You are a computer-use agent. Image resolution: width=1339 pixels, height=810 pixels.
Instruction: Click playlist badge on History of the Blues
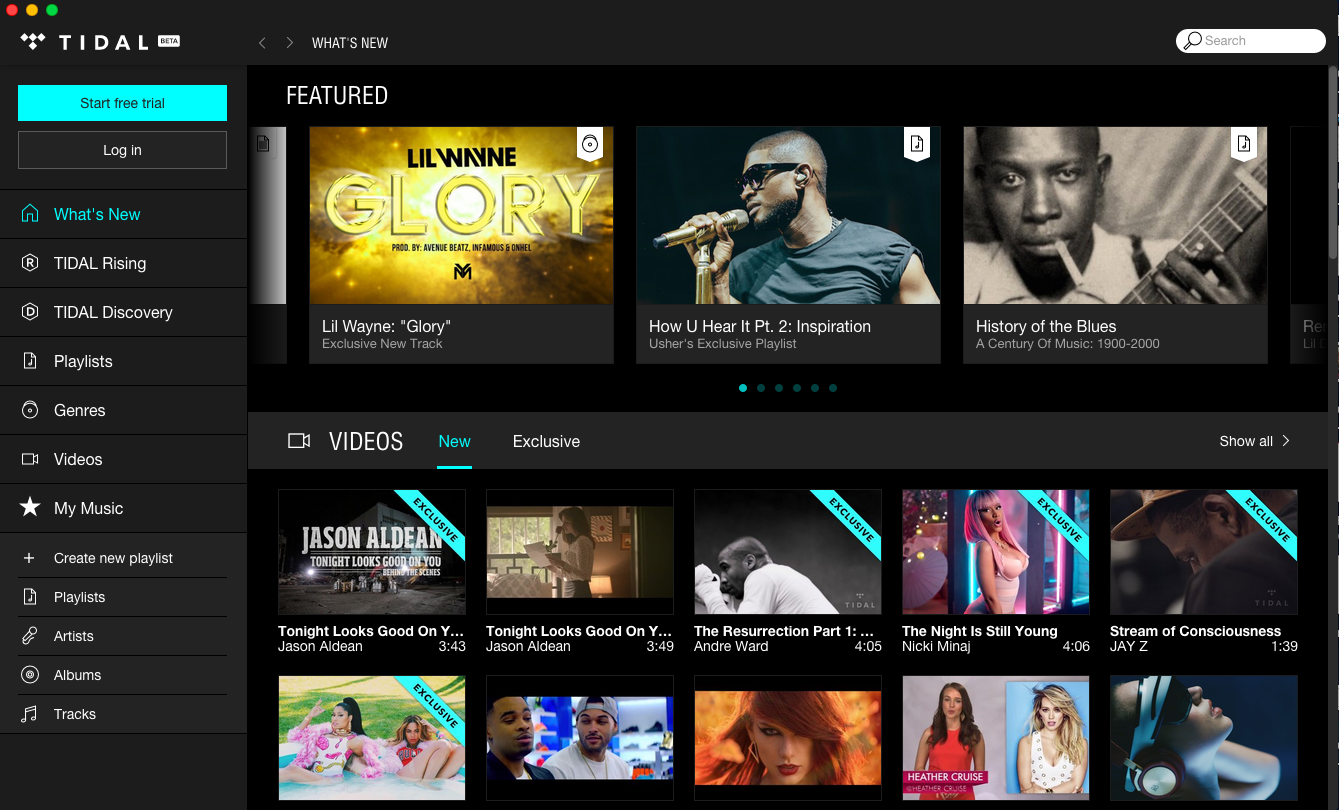tap(1244, 143)
